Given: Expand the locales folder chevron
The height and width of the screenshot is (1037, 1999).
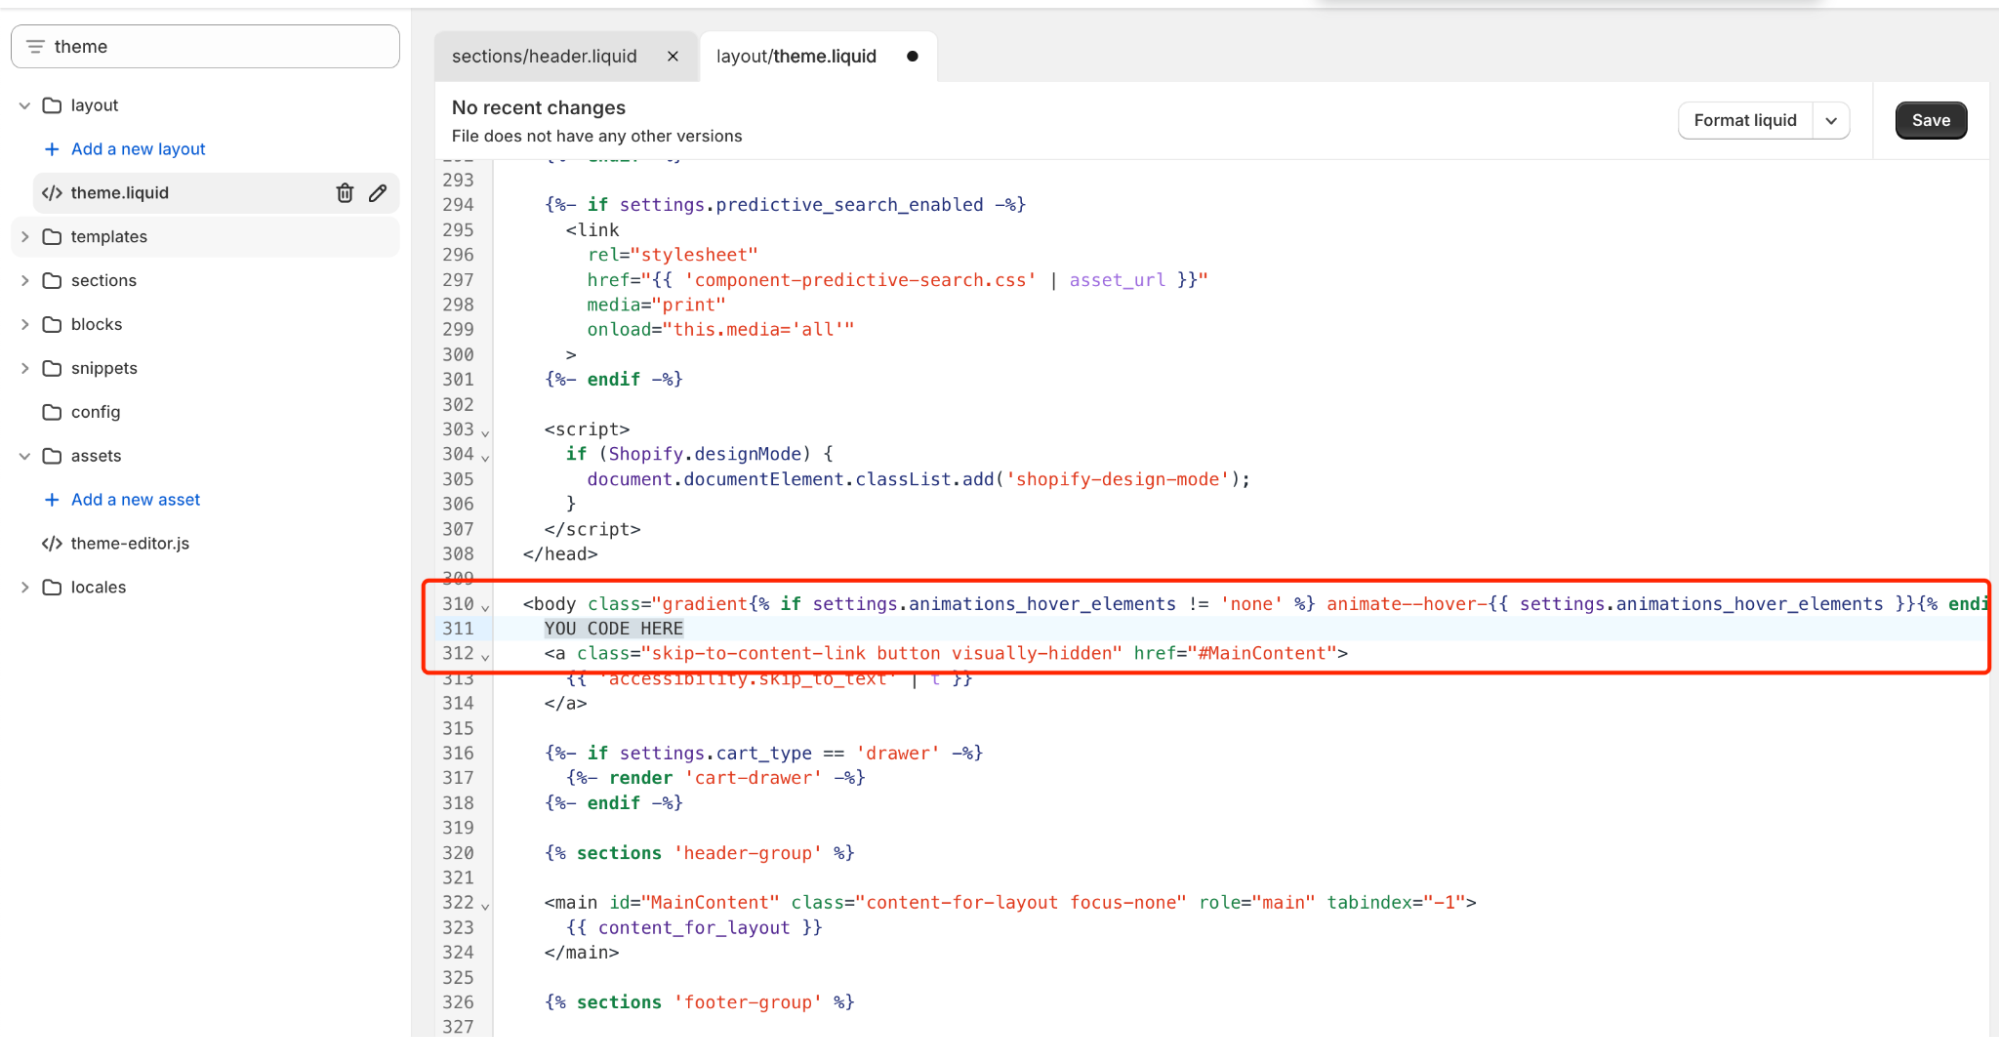Looking at the screenshot, I should [25, 588].
